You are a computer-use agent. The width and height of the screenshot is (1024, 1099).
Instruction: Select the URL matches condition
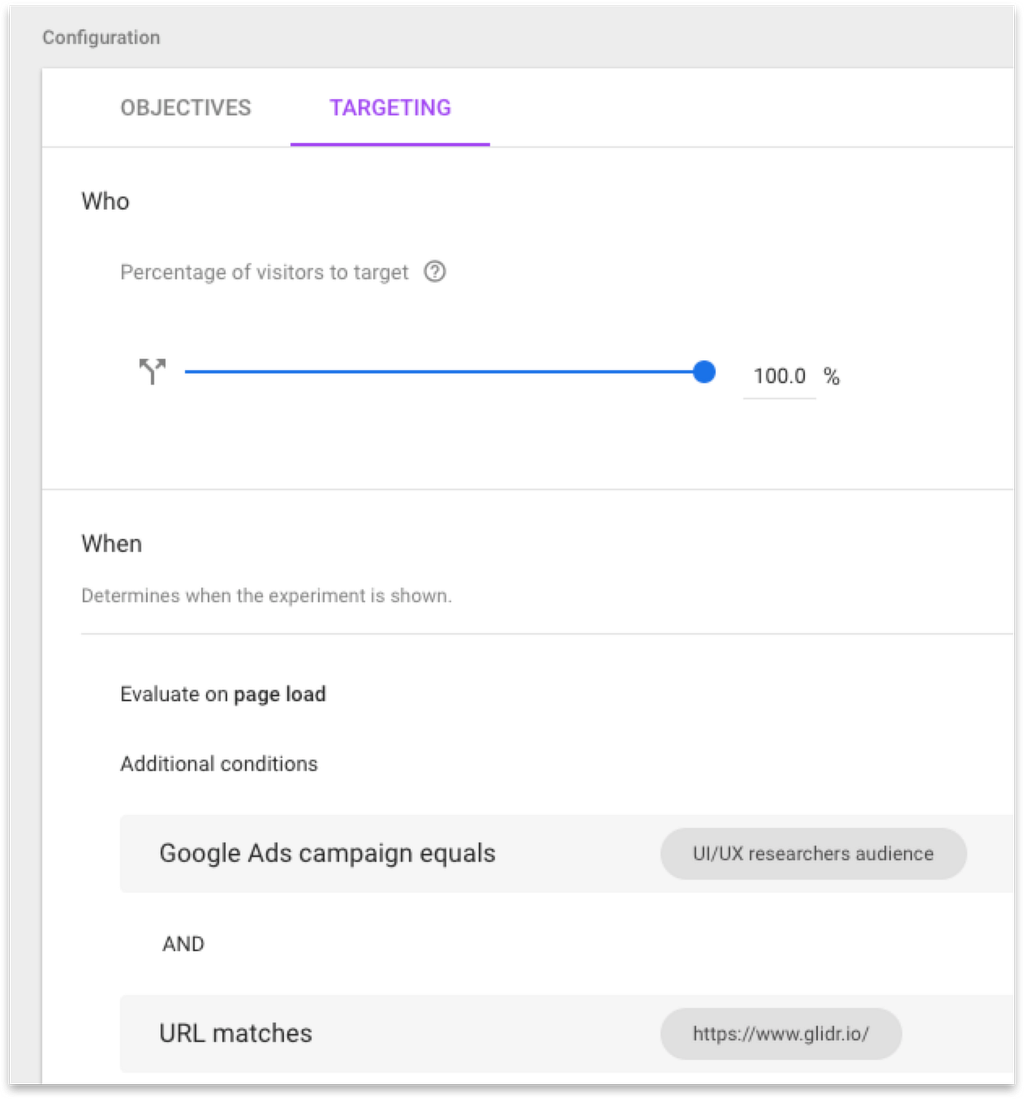click(x=236, y=1034)
